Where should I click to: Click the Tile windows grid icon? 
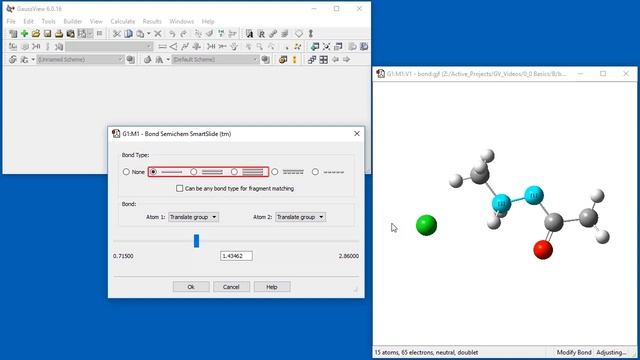coord(323,60)
